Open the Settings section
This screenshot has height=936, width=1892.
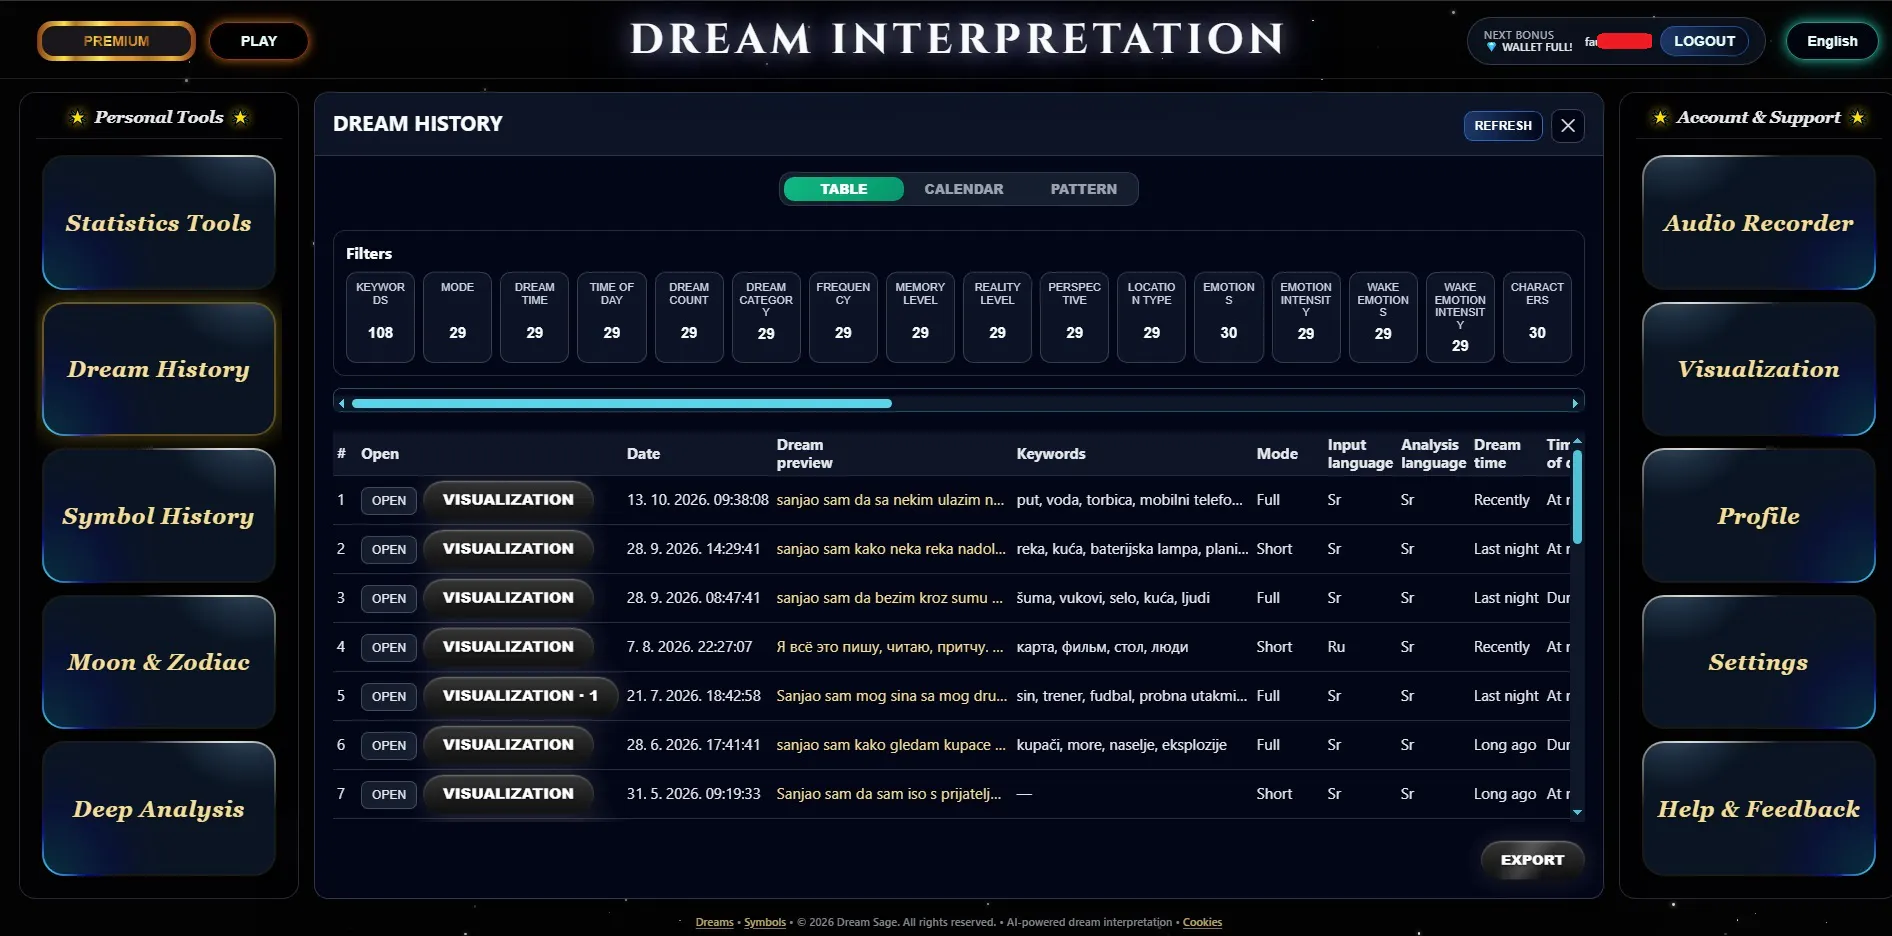[x=1758, y=662]
